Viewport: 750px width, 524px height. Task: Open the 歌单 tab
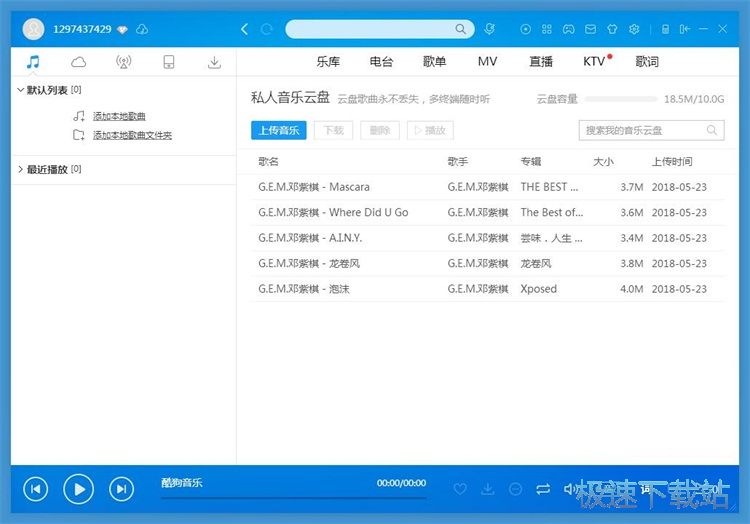tap(434, 62)
